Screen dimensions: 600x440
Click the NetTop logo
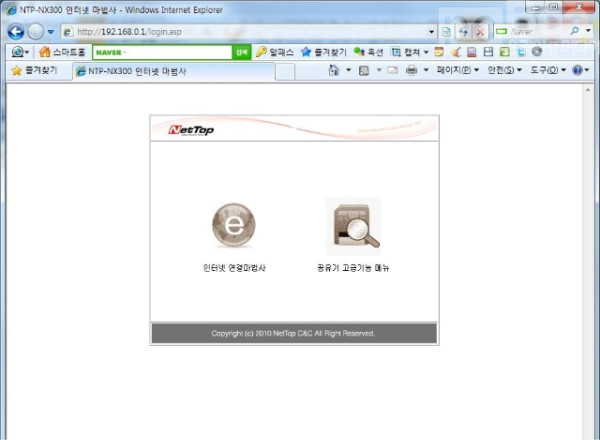point(191,130)
